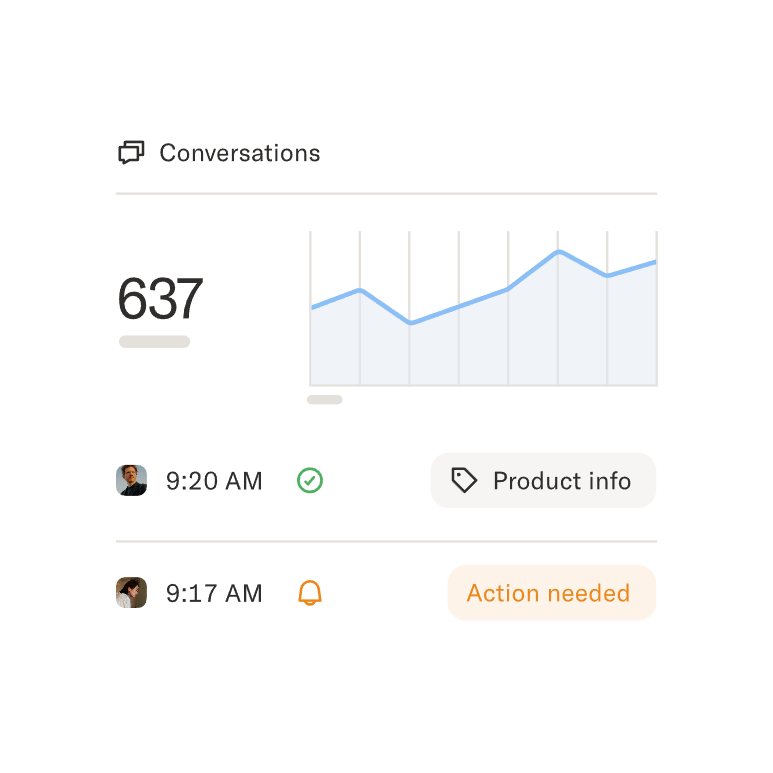Click the lowest dip of the blue chart line

[410, 323]
